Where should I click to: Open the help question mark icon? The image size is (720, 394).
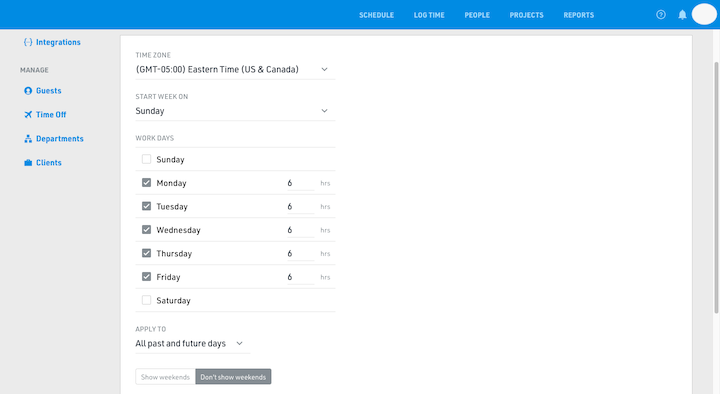[661, 15]
